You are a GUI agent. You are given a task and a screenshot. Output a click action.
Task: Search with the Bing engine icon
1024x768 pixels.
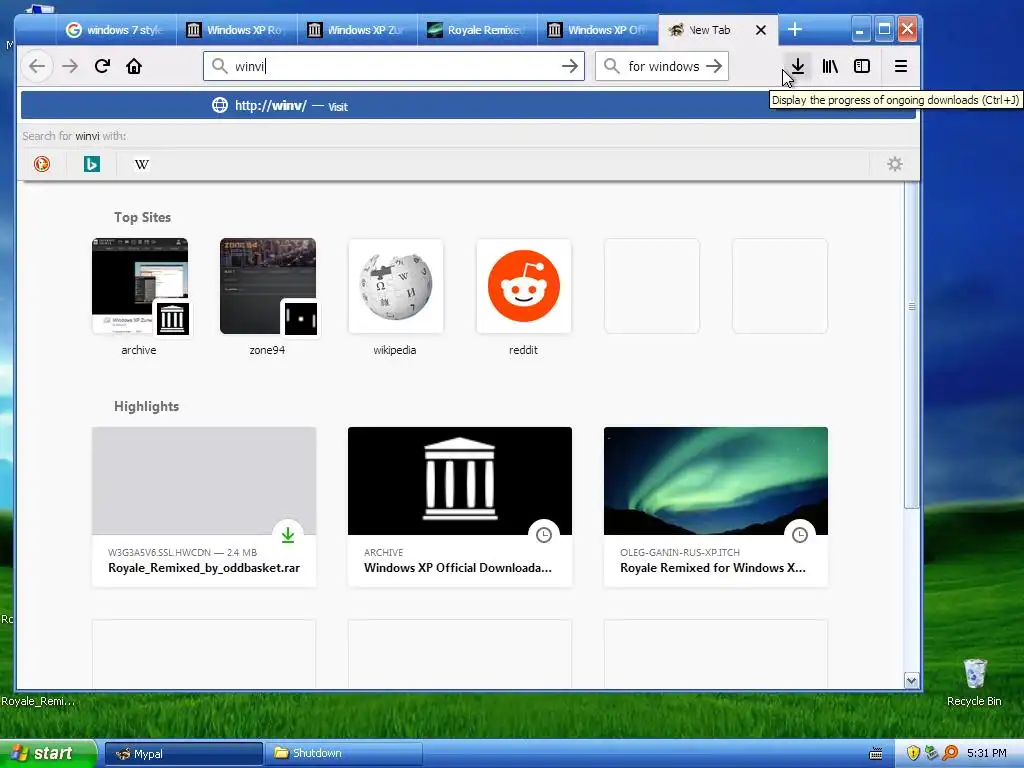[x=92, y=164]
